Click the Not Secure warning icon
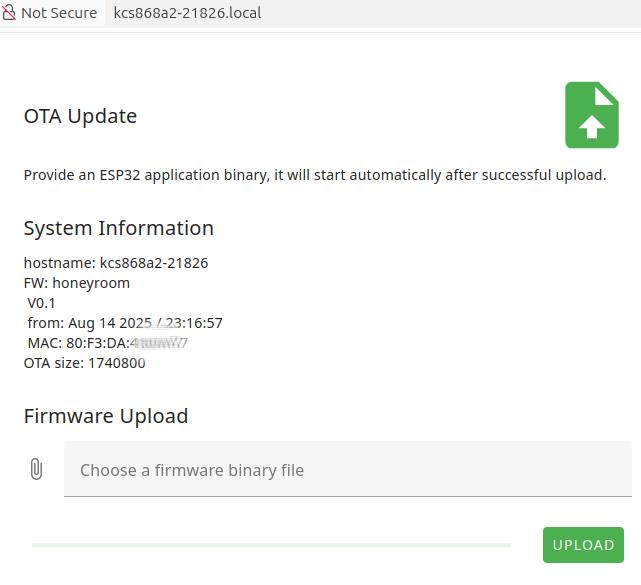Image resolution: width=641 pixels, height=585 pixels. click(x=9, y=13)
